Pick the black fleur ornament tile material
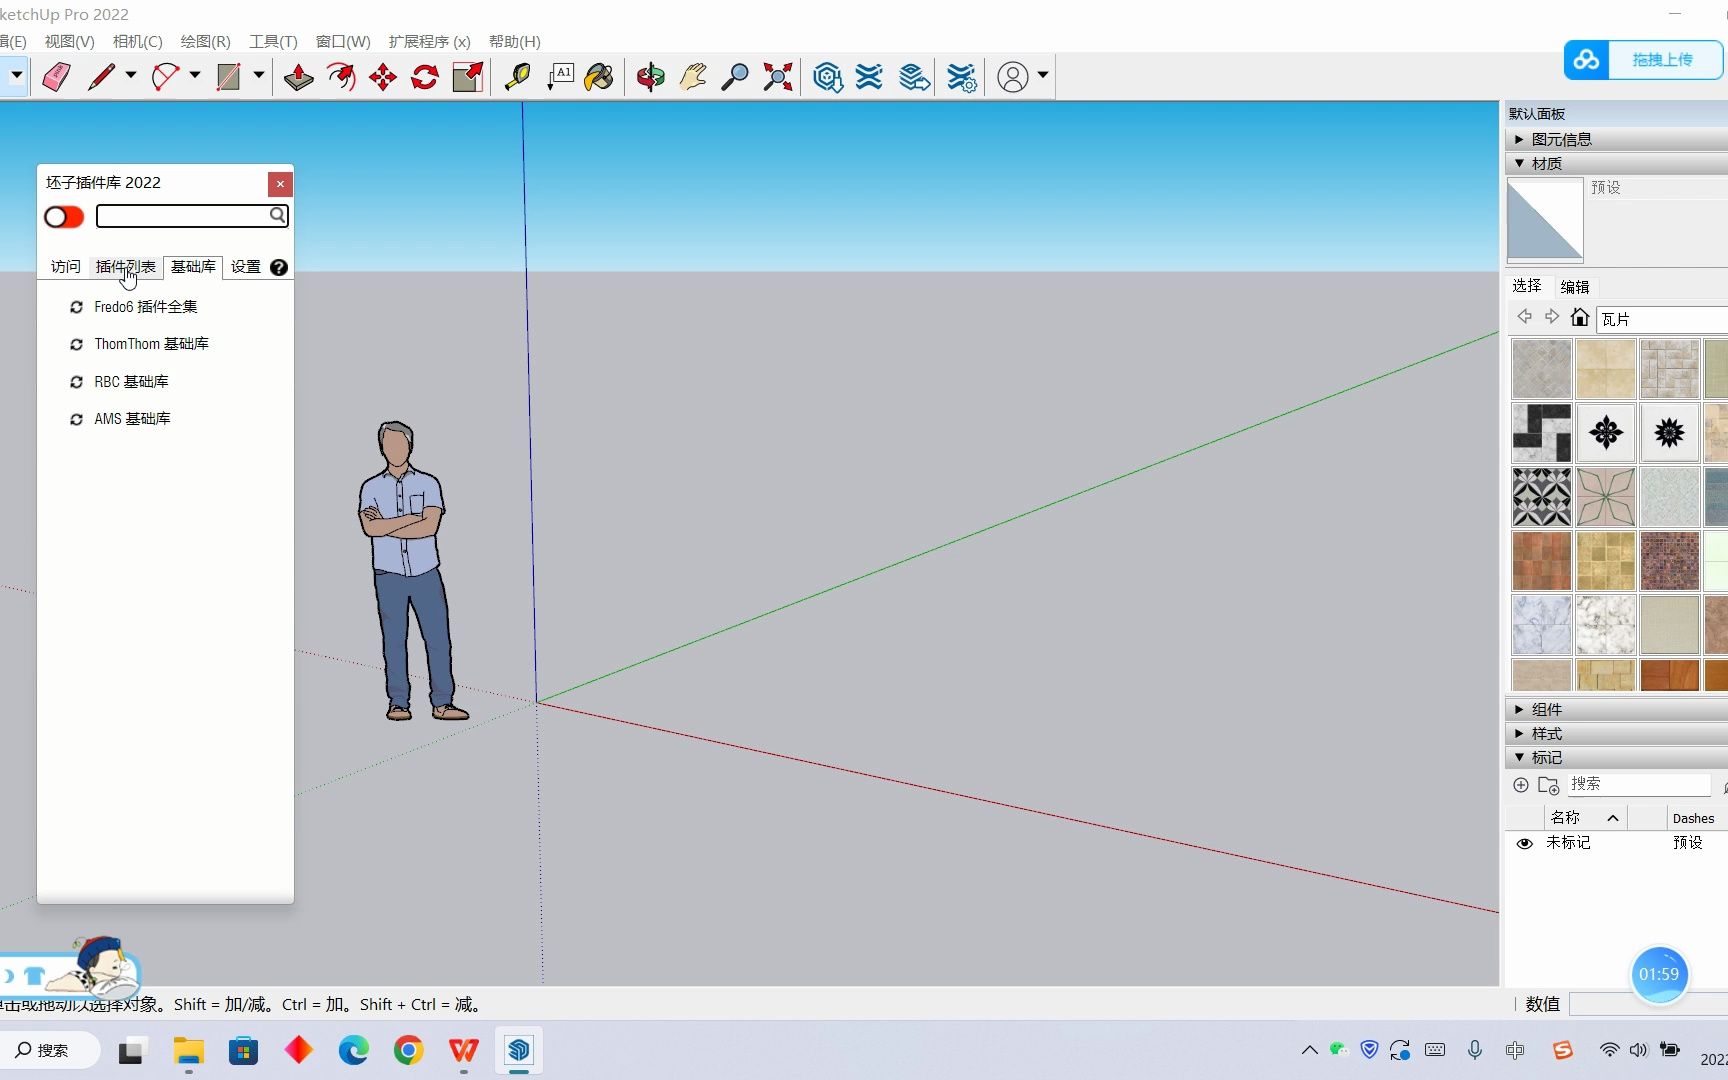 pos(1605,433)
